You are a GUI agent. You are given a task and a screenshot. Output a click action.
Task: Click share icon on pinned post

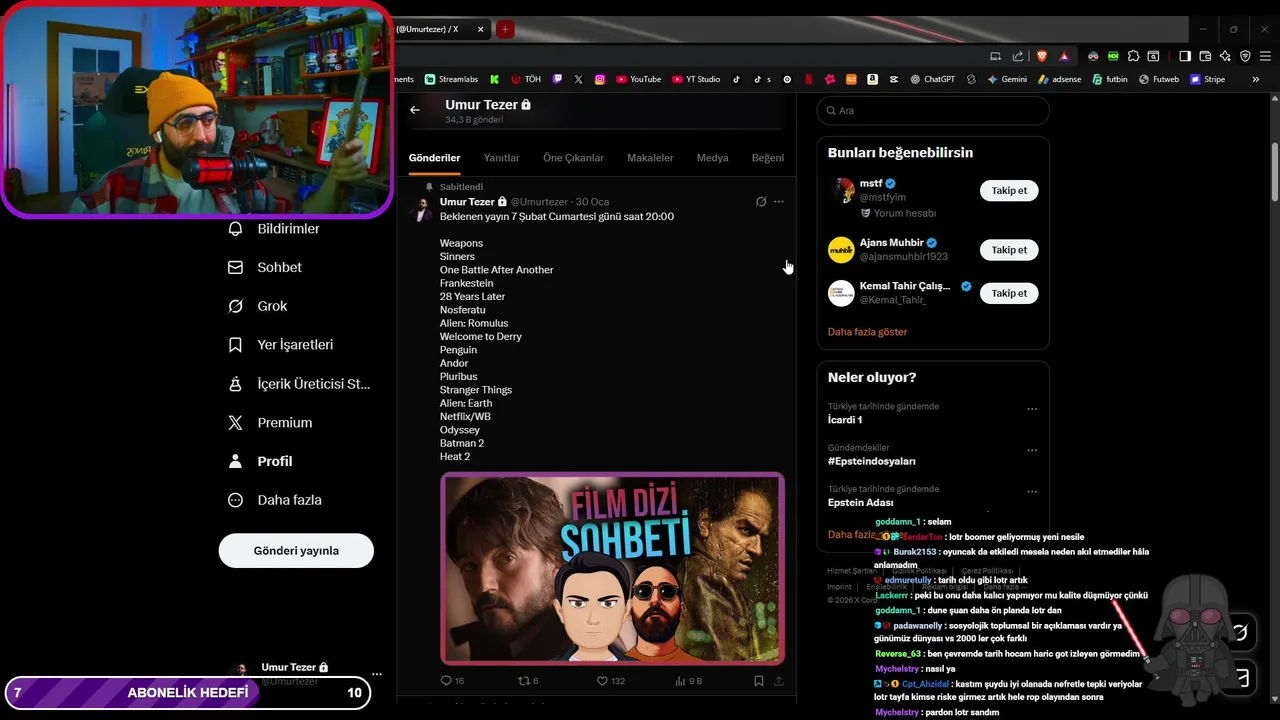coord(779,681)
